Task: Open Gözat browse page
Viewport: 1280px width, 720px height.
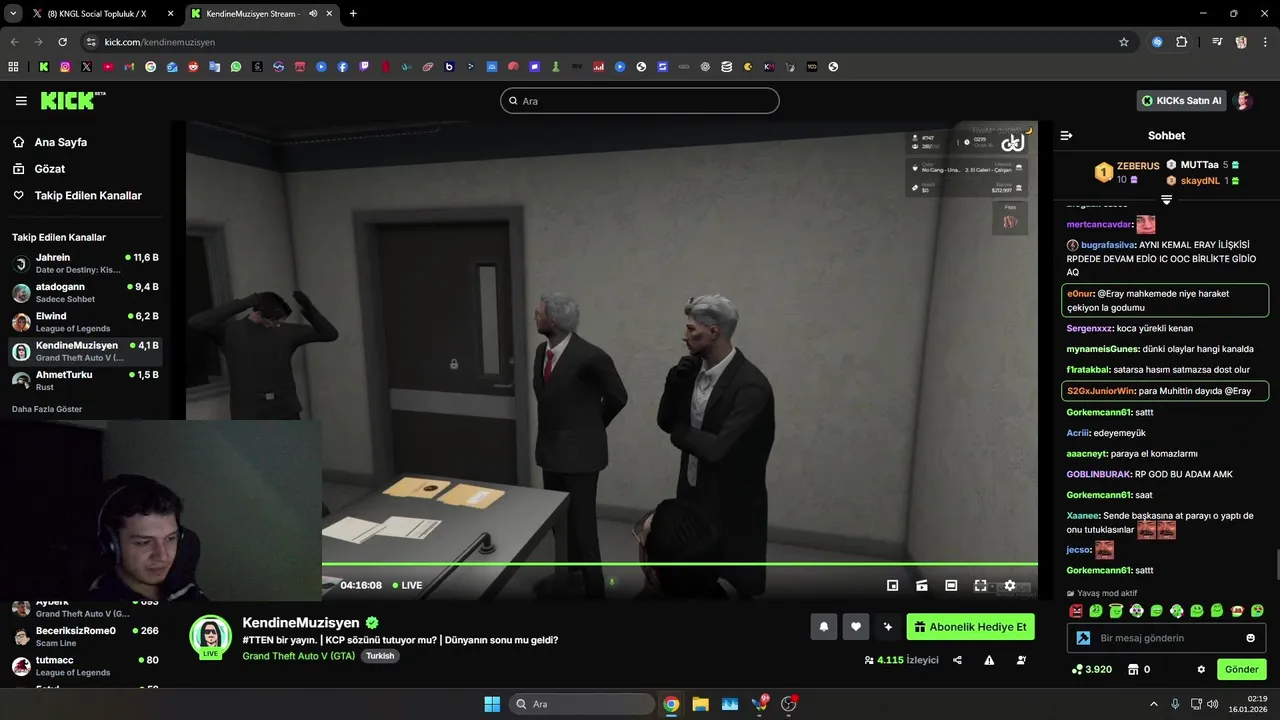Action: click(49, 169)
